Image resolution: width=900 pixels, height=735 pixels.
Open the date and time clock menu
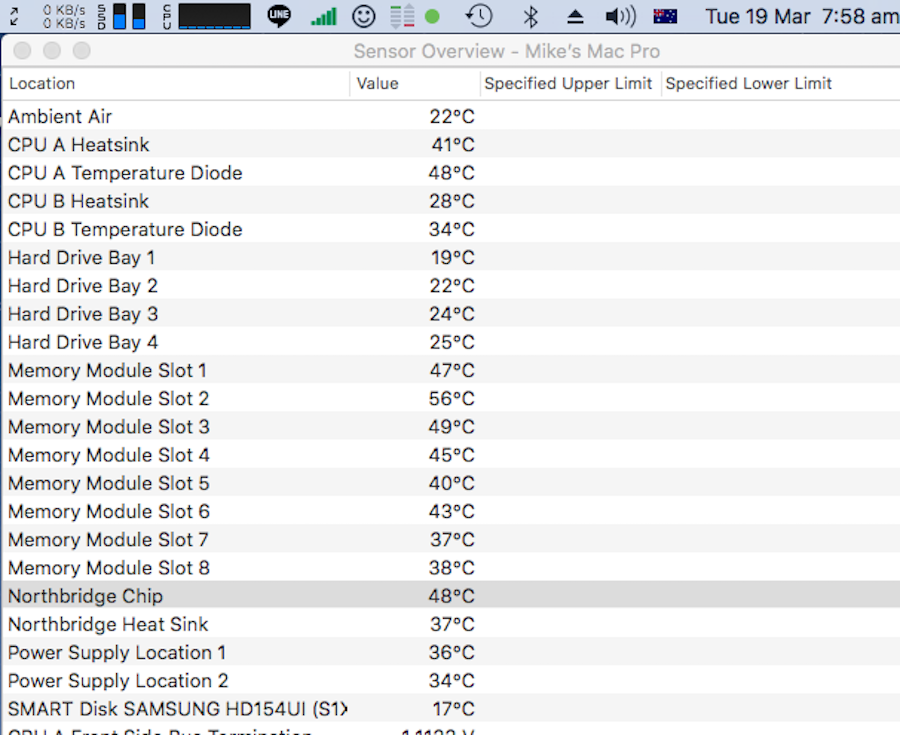(802, 17)
